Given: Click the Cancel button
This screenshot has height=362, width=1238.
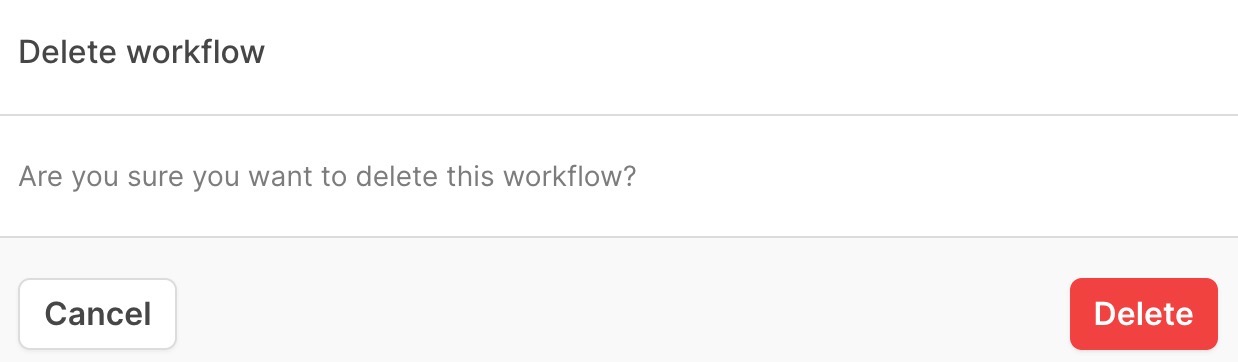Looking at the screenshot, I should click(98, 314).
